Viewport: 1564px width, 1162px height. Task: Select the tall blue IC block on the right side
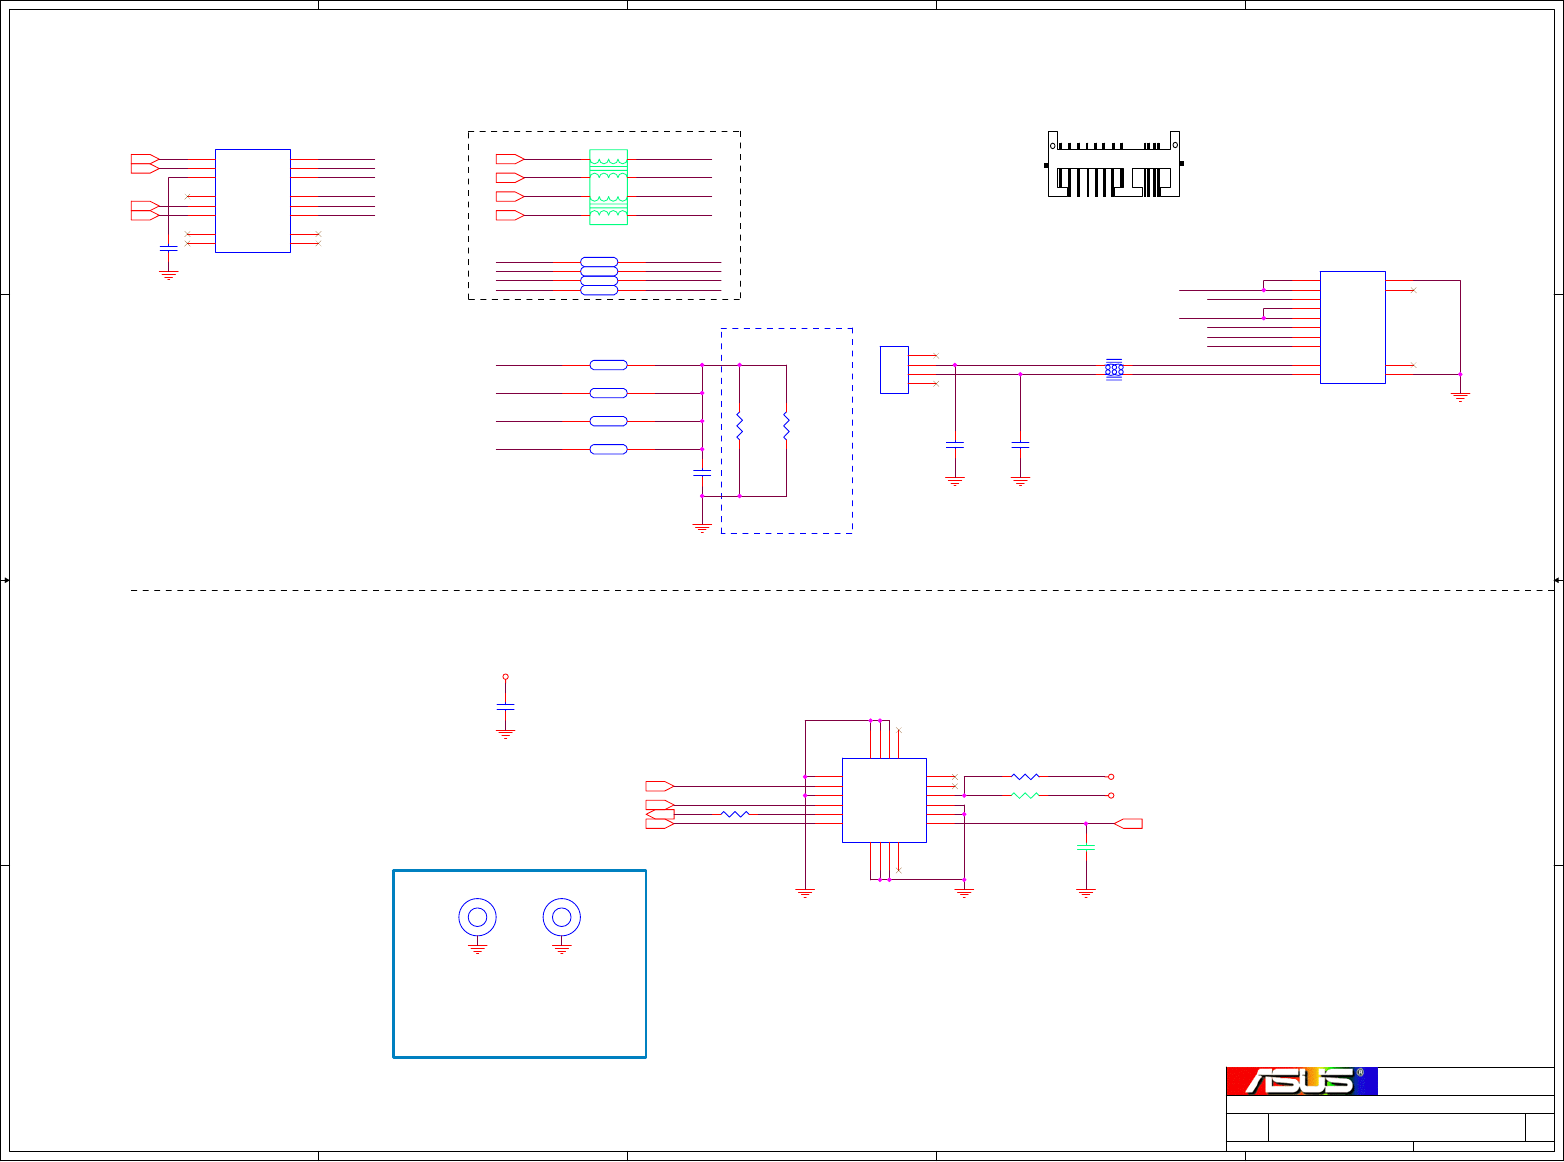[1353, 327]
